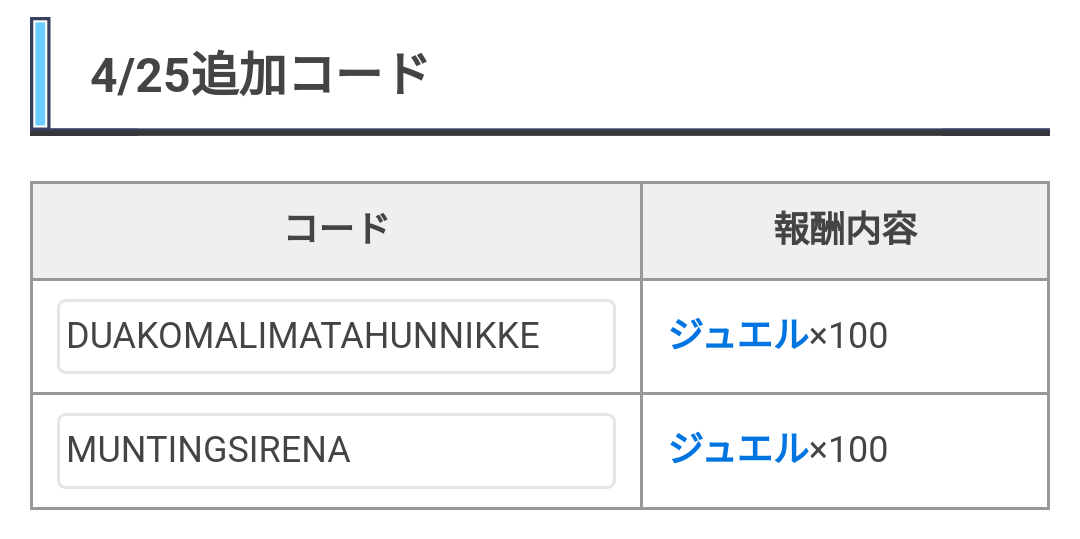This screenshot has width=1080, height=539.
Task: Click the 4/25追加コード section heading
Action: (x=260, y=74)
